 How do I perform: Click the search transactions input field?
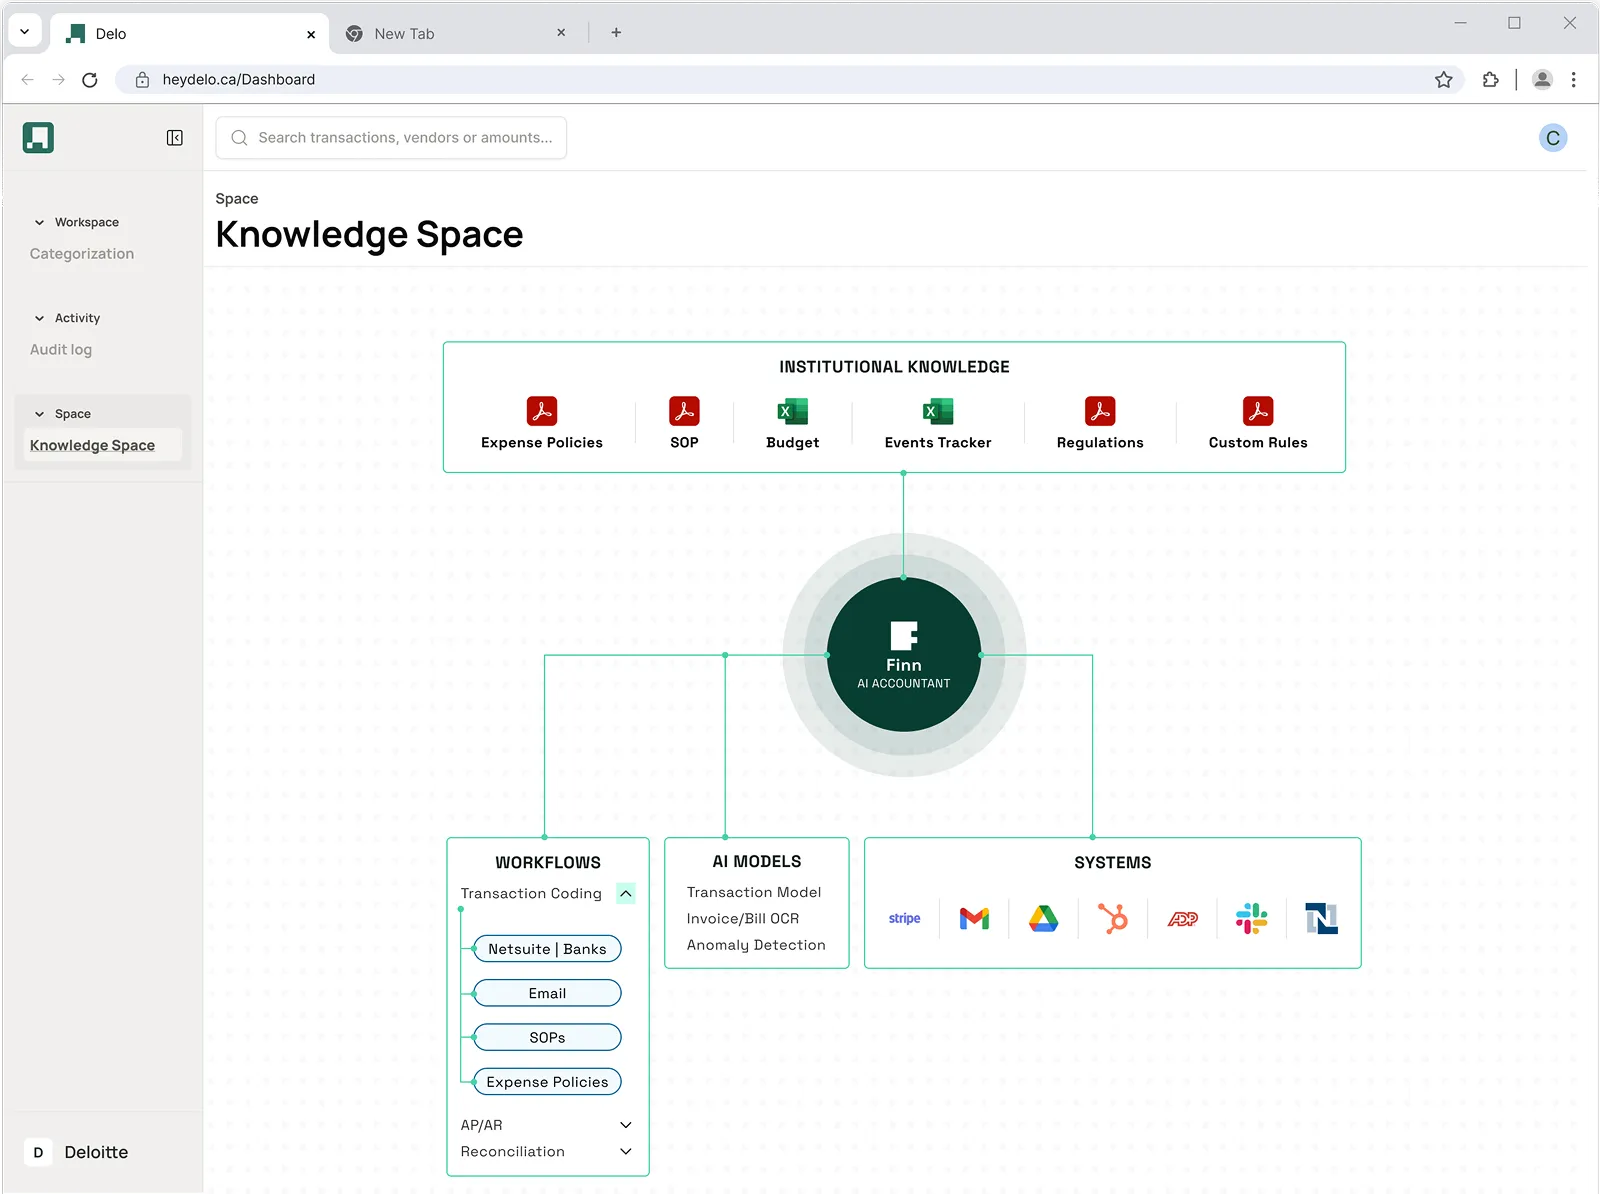pos(391,137)
